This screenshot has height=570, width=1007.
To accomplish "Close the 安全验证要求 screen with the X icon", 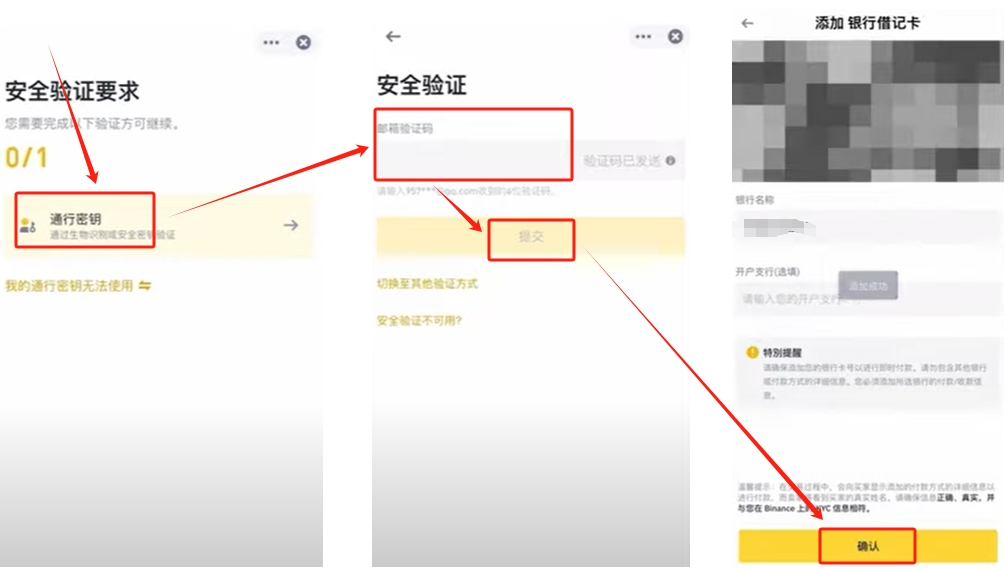I will tap(303, 42).
